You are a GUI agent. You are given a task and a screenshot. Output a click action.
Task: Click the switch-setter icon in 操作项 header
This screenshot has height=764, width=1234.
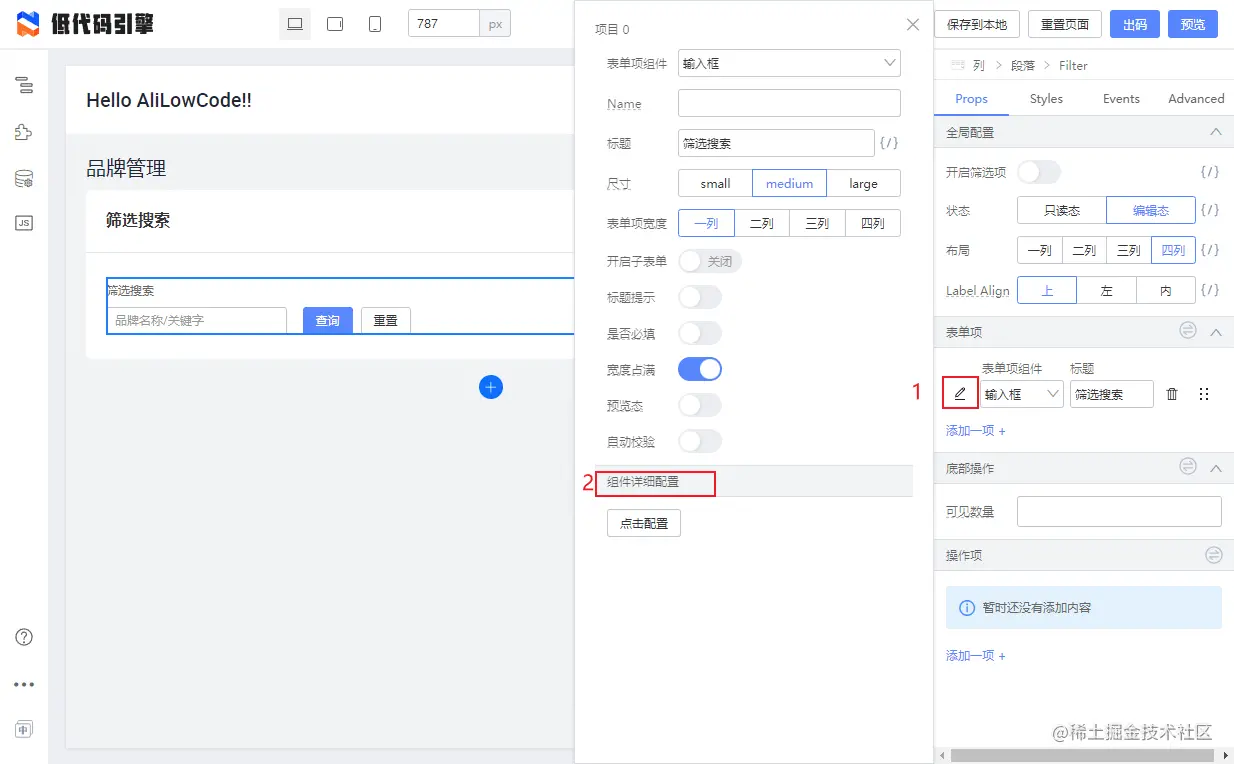click(x=1214, y=554)
